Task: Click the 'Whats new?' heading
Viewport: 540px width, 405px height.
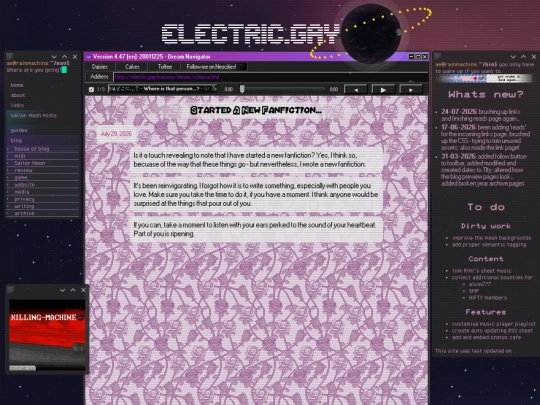Action: pos(486,94)
